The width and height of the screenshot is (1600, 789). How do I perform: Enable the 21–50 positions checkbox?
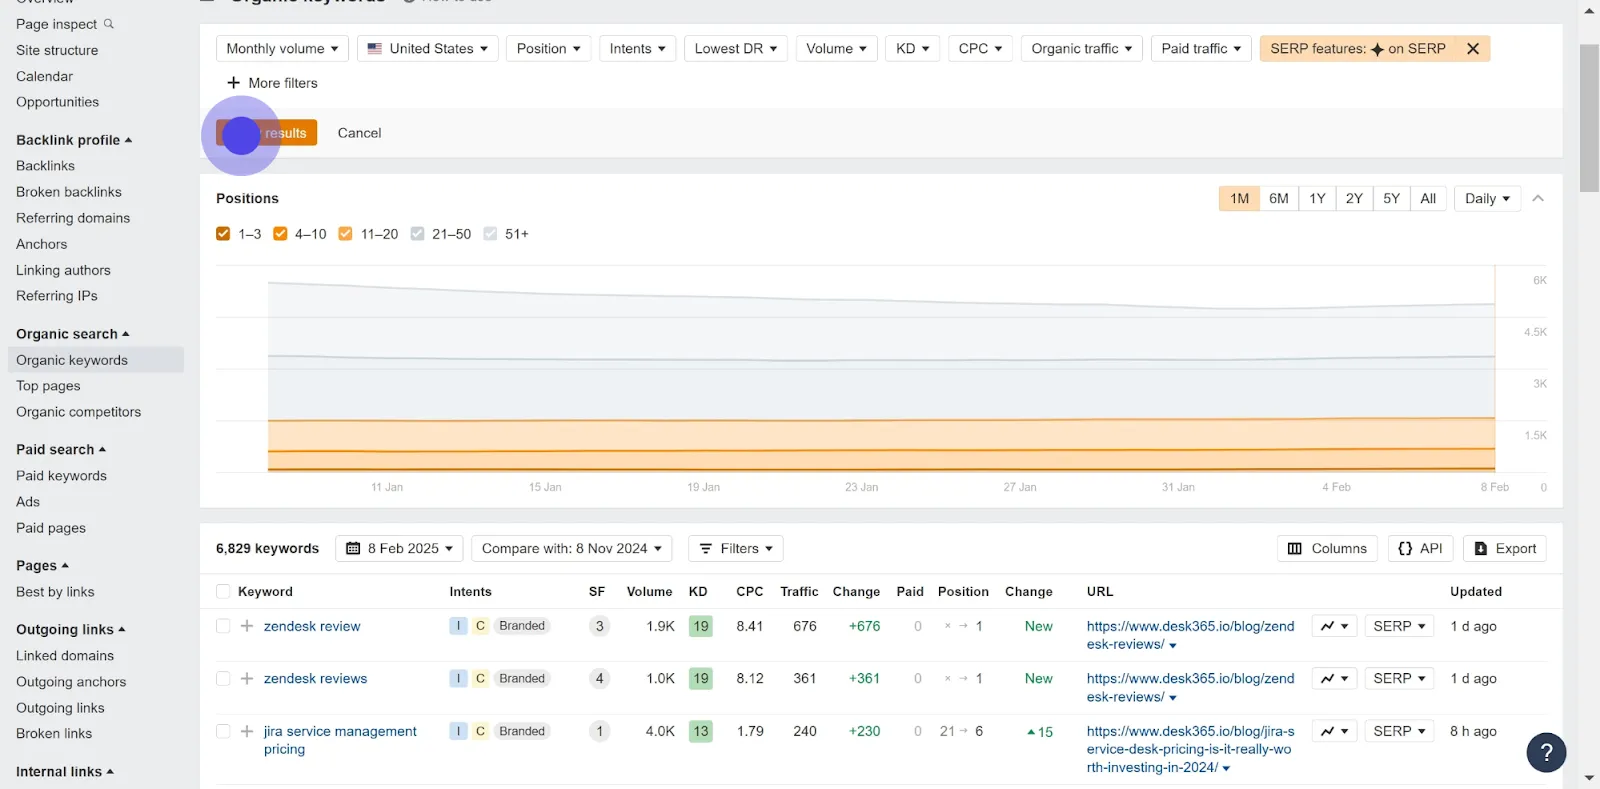click(417, 234)
